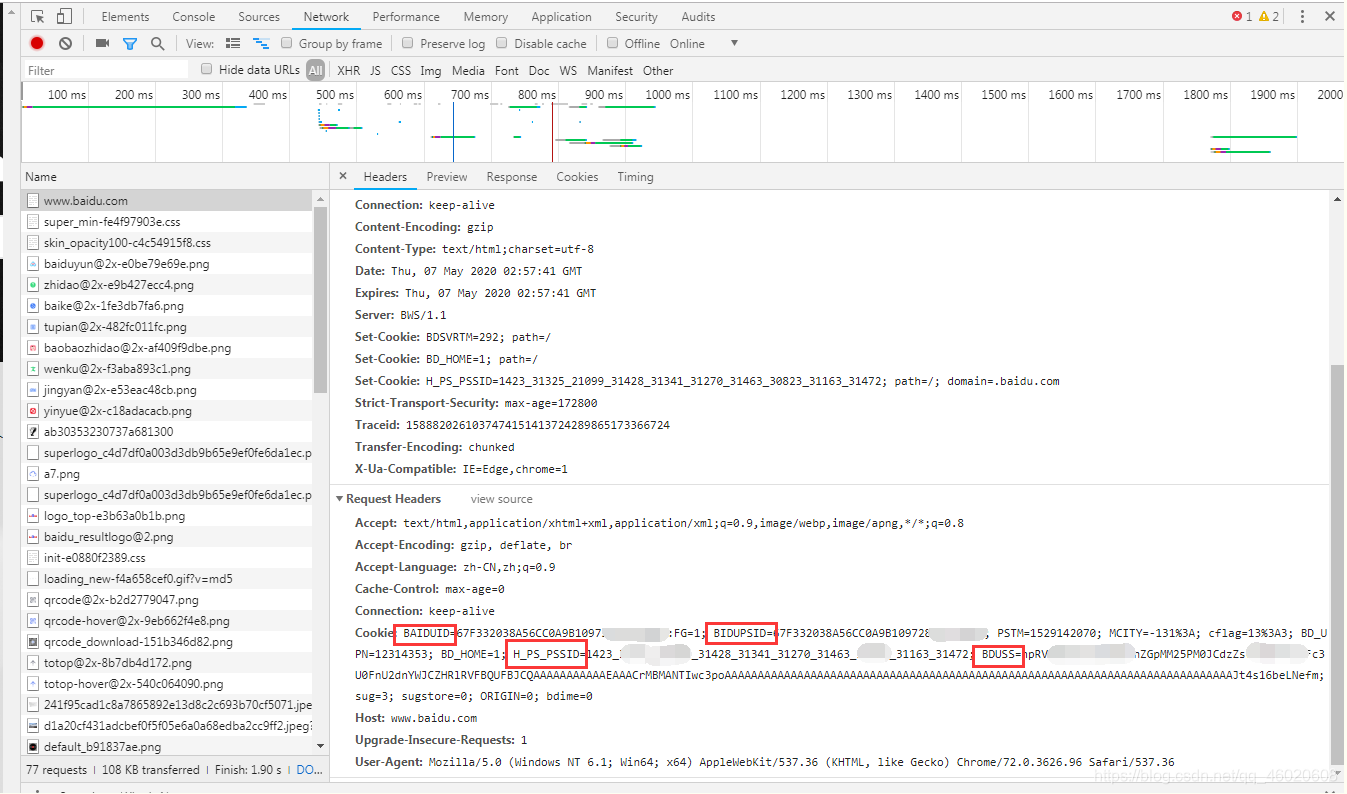Open the Online throttling dropdown
Screen dimensions: 1347x794
(704, 44)
